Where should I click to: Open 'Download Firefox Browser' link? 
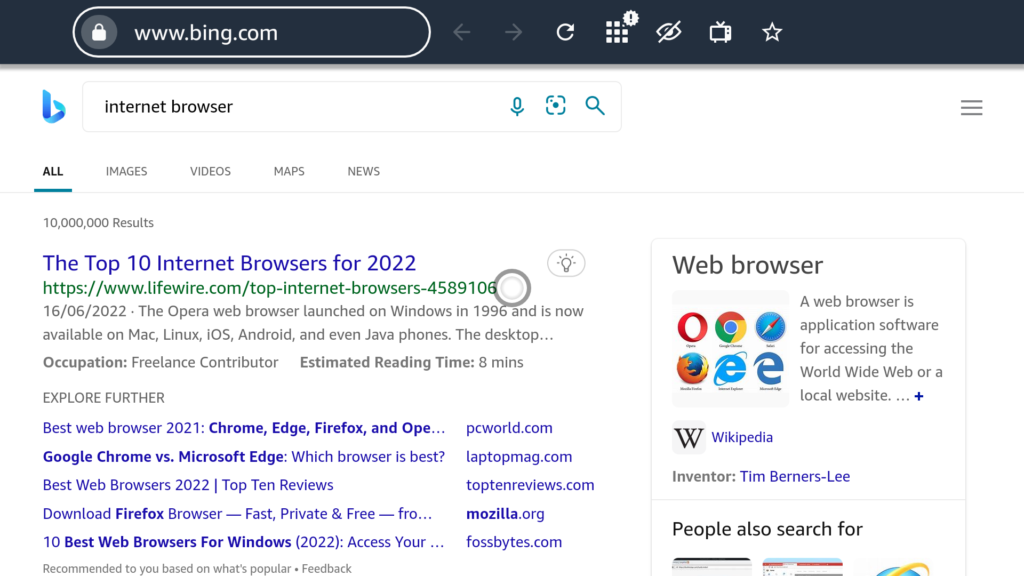click(238, 513)
